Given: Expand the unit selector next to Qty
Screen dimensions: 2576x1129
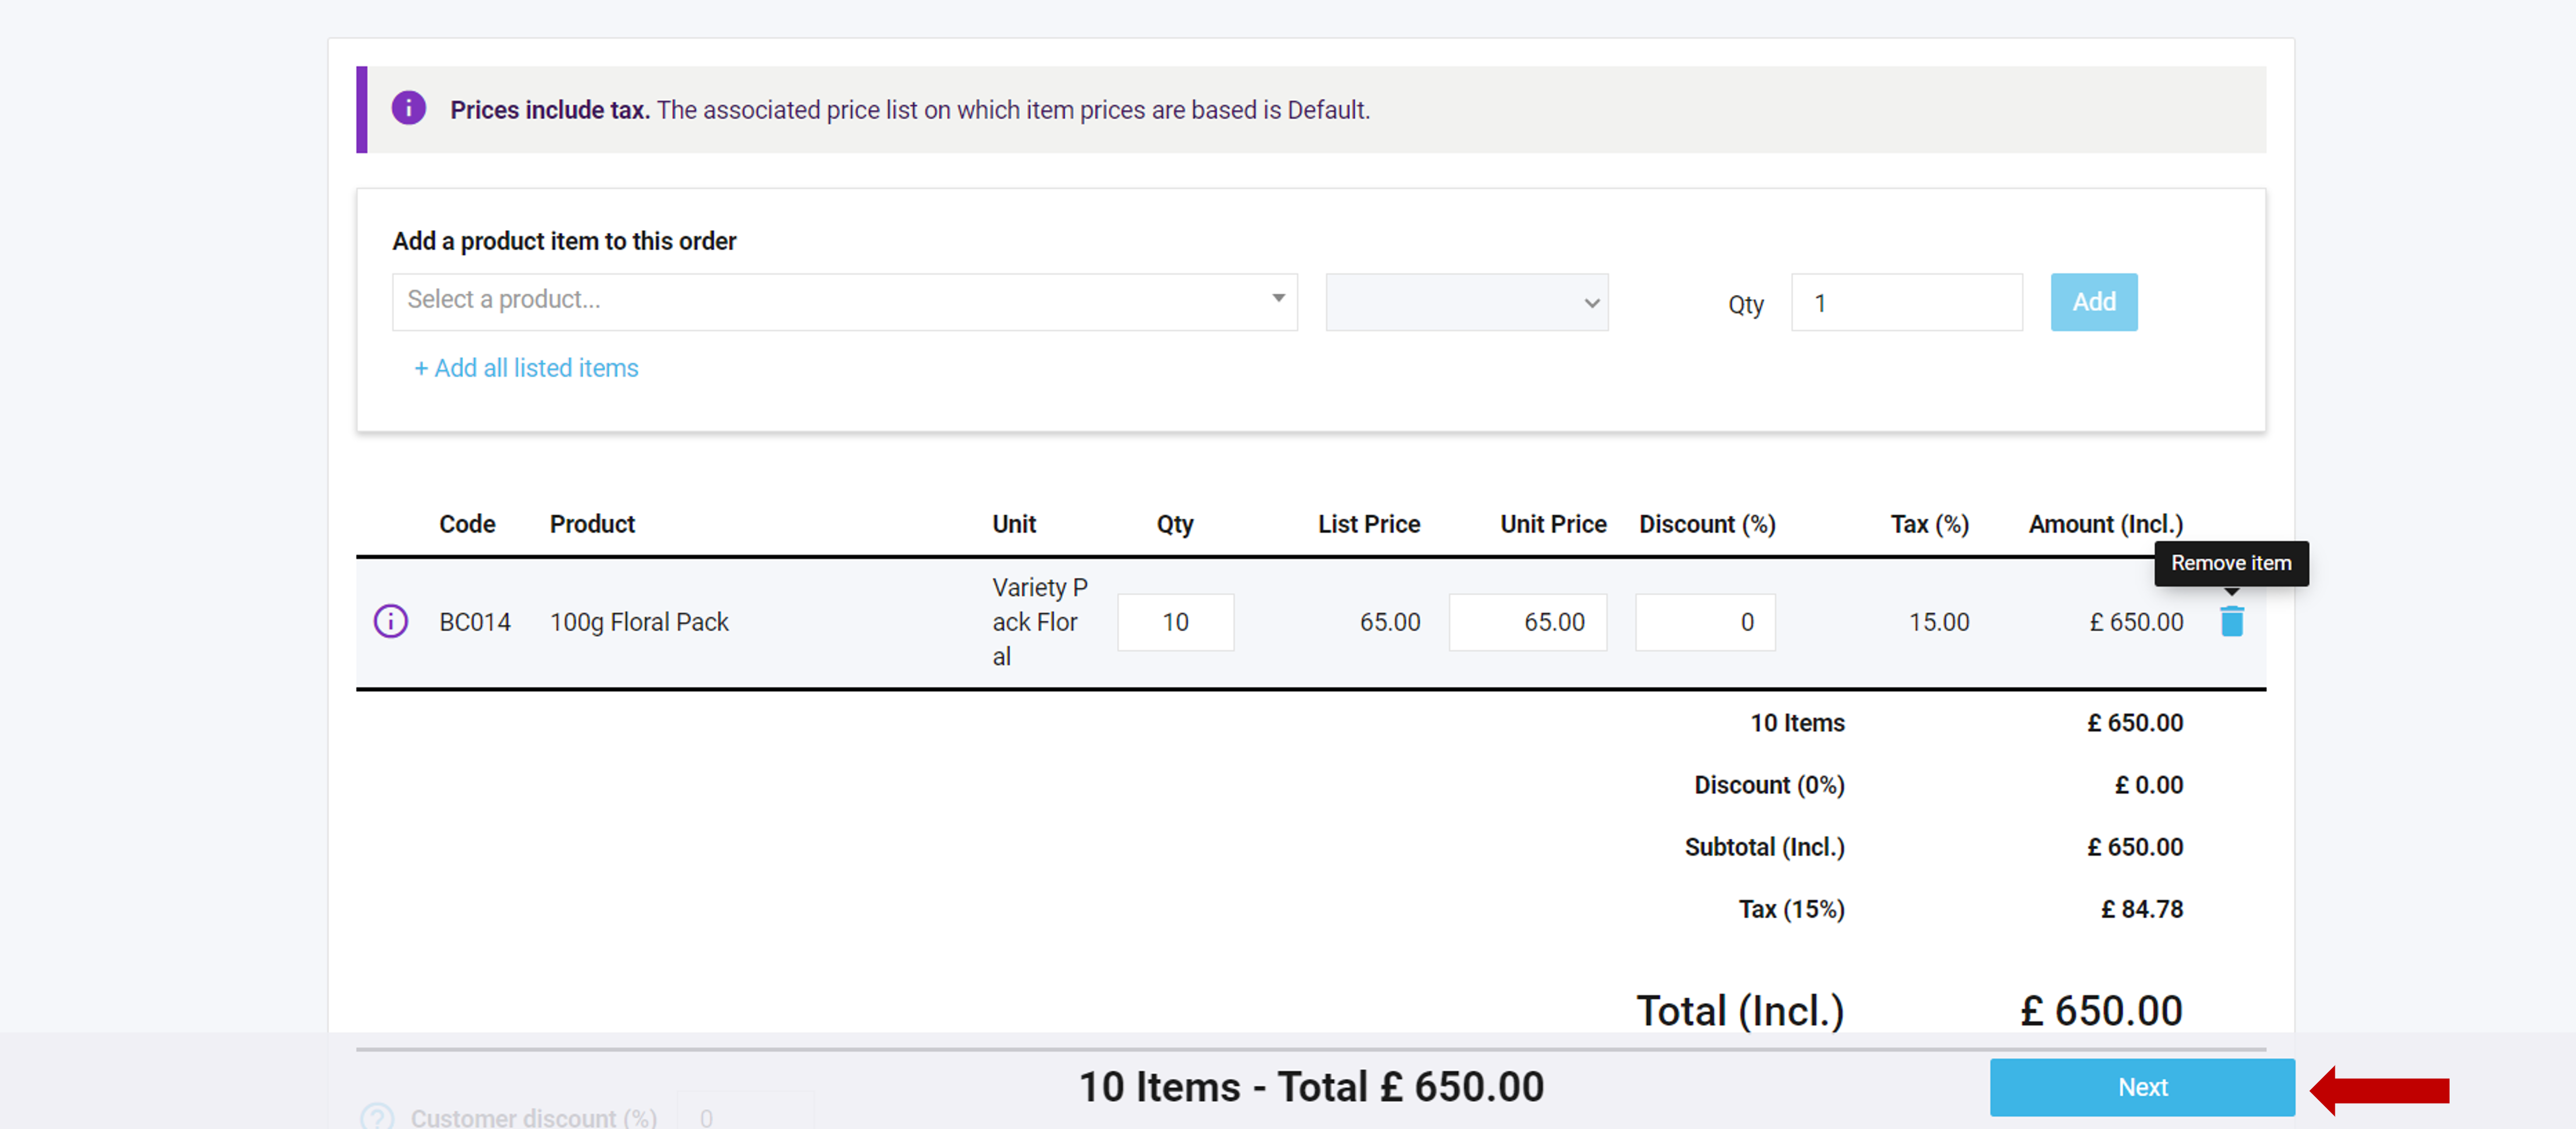Looking at the screenshot, I should (x=1466, y=302).
